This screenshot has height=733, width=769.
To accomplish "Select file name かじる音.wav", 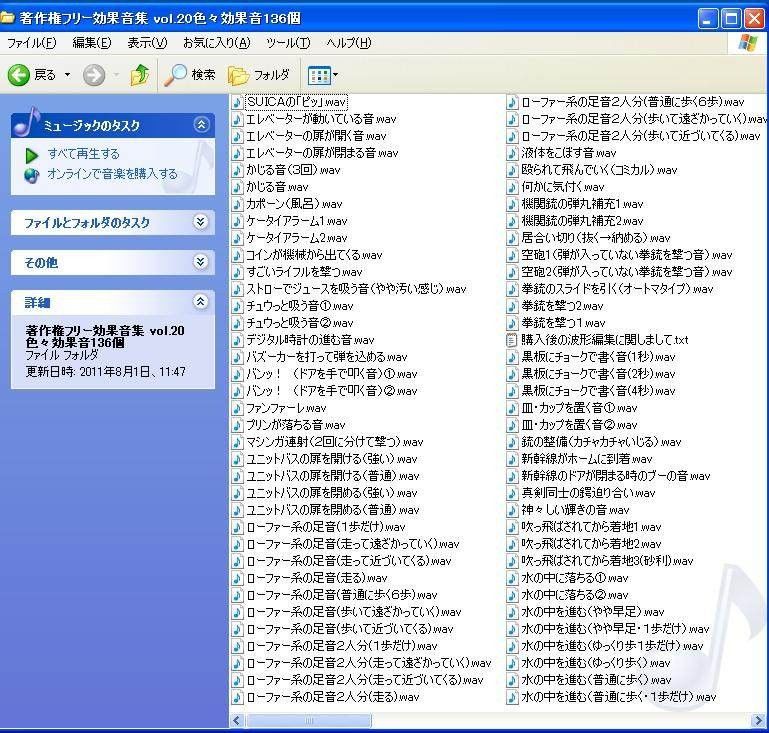I will (x=278, y=187).
